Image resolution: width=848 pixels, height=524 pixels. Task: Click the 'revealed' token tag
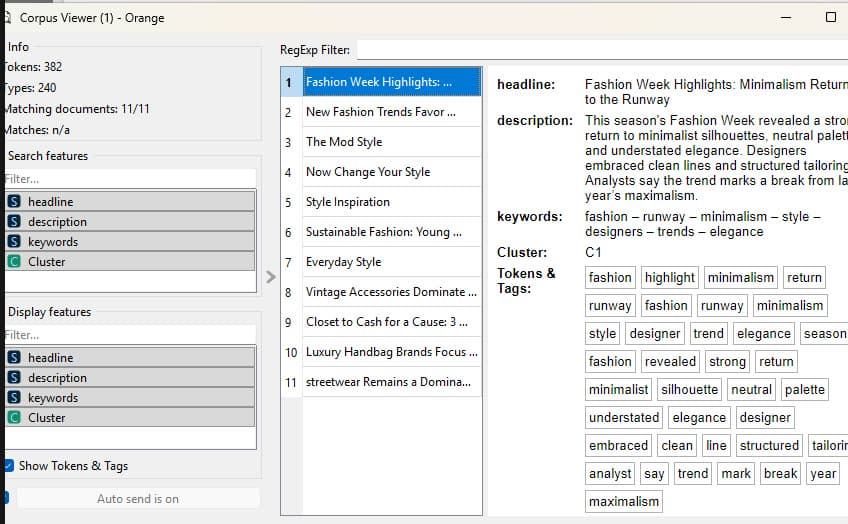[x=670, y=361]
